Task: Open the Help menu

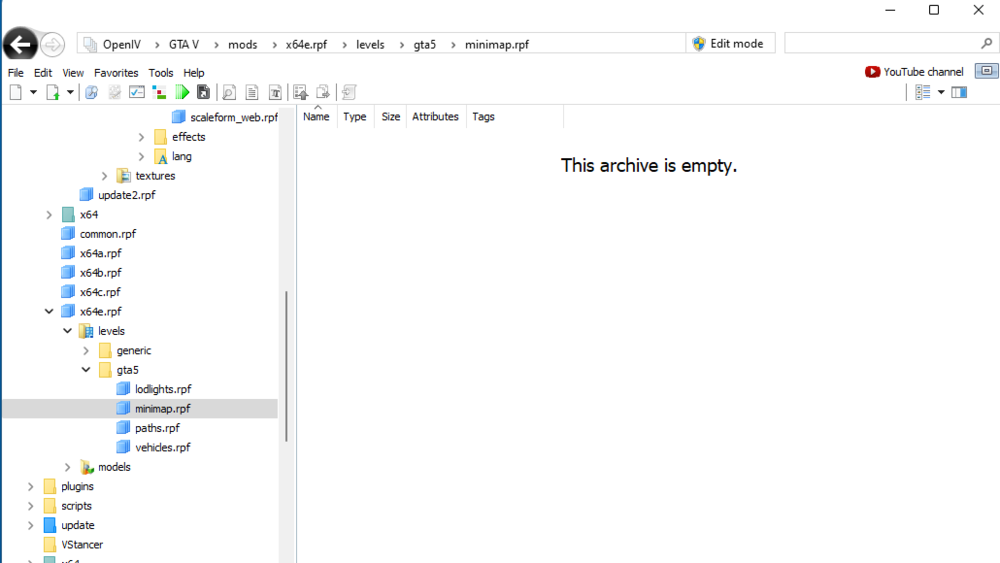Action: [194, 73]
